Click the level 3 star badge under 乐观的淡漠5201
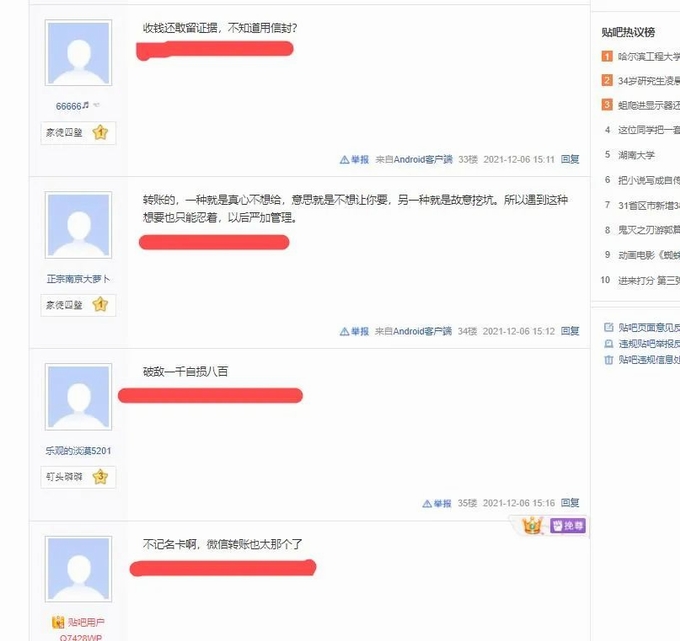The image size is (680, 641). tap(100, 477)
